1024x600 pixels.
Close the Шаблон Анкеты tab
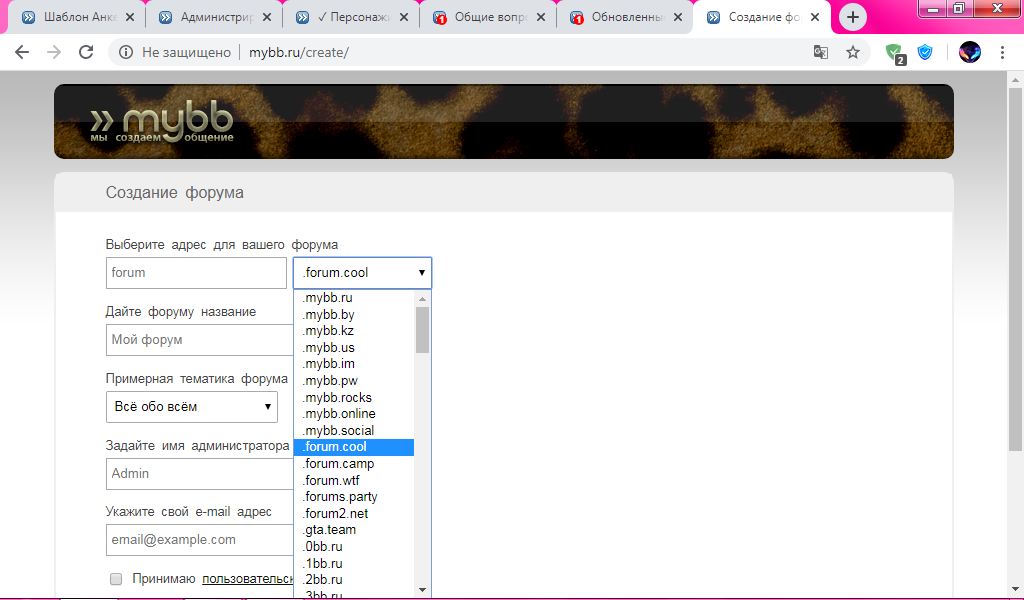pyautogui.click(x=130, y=18)
